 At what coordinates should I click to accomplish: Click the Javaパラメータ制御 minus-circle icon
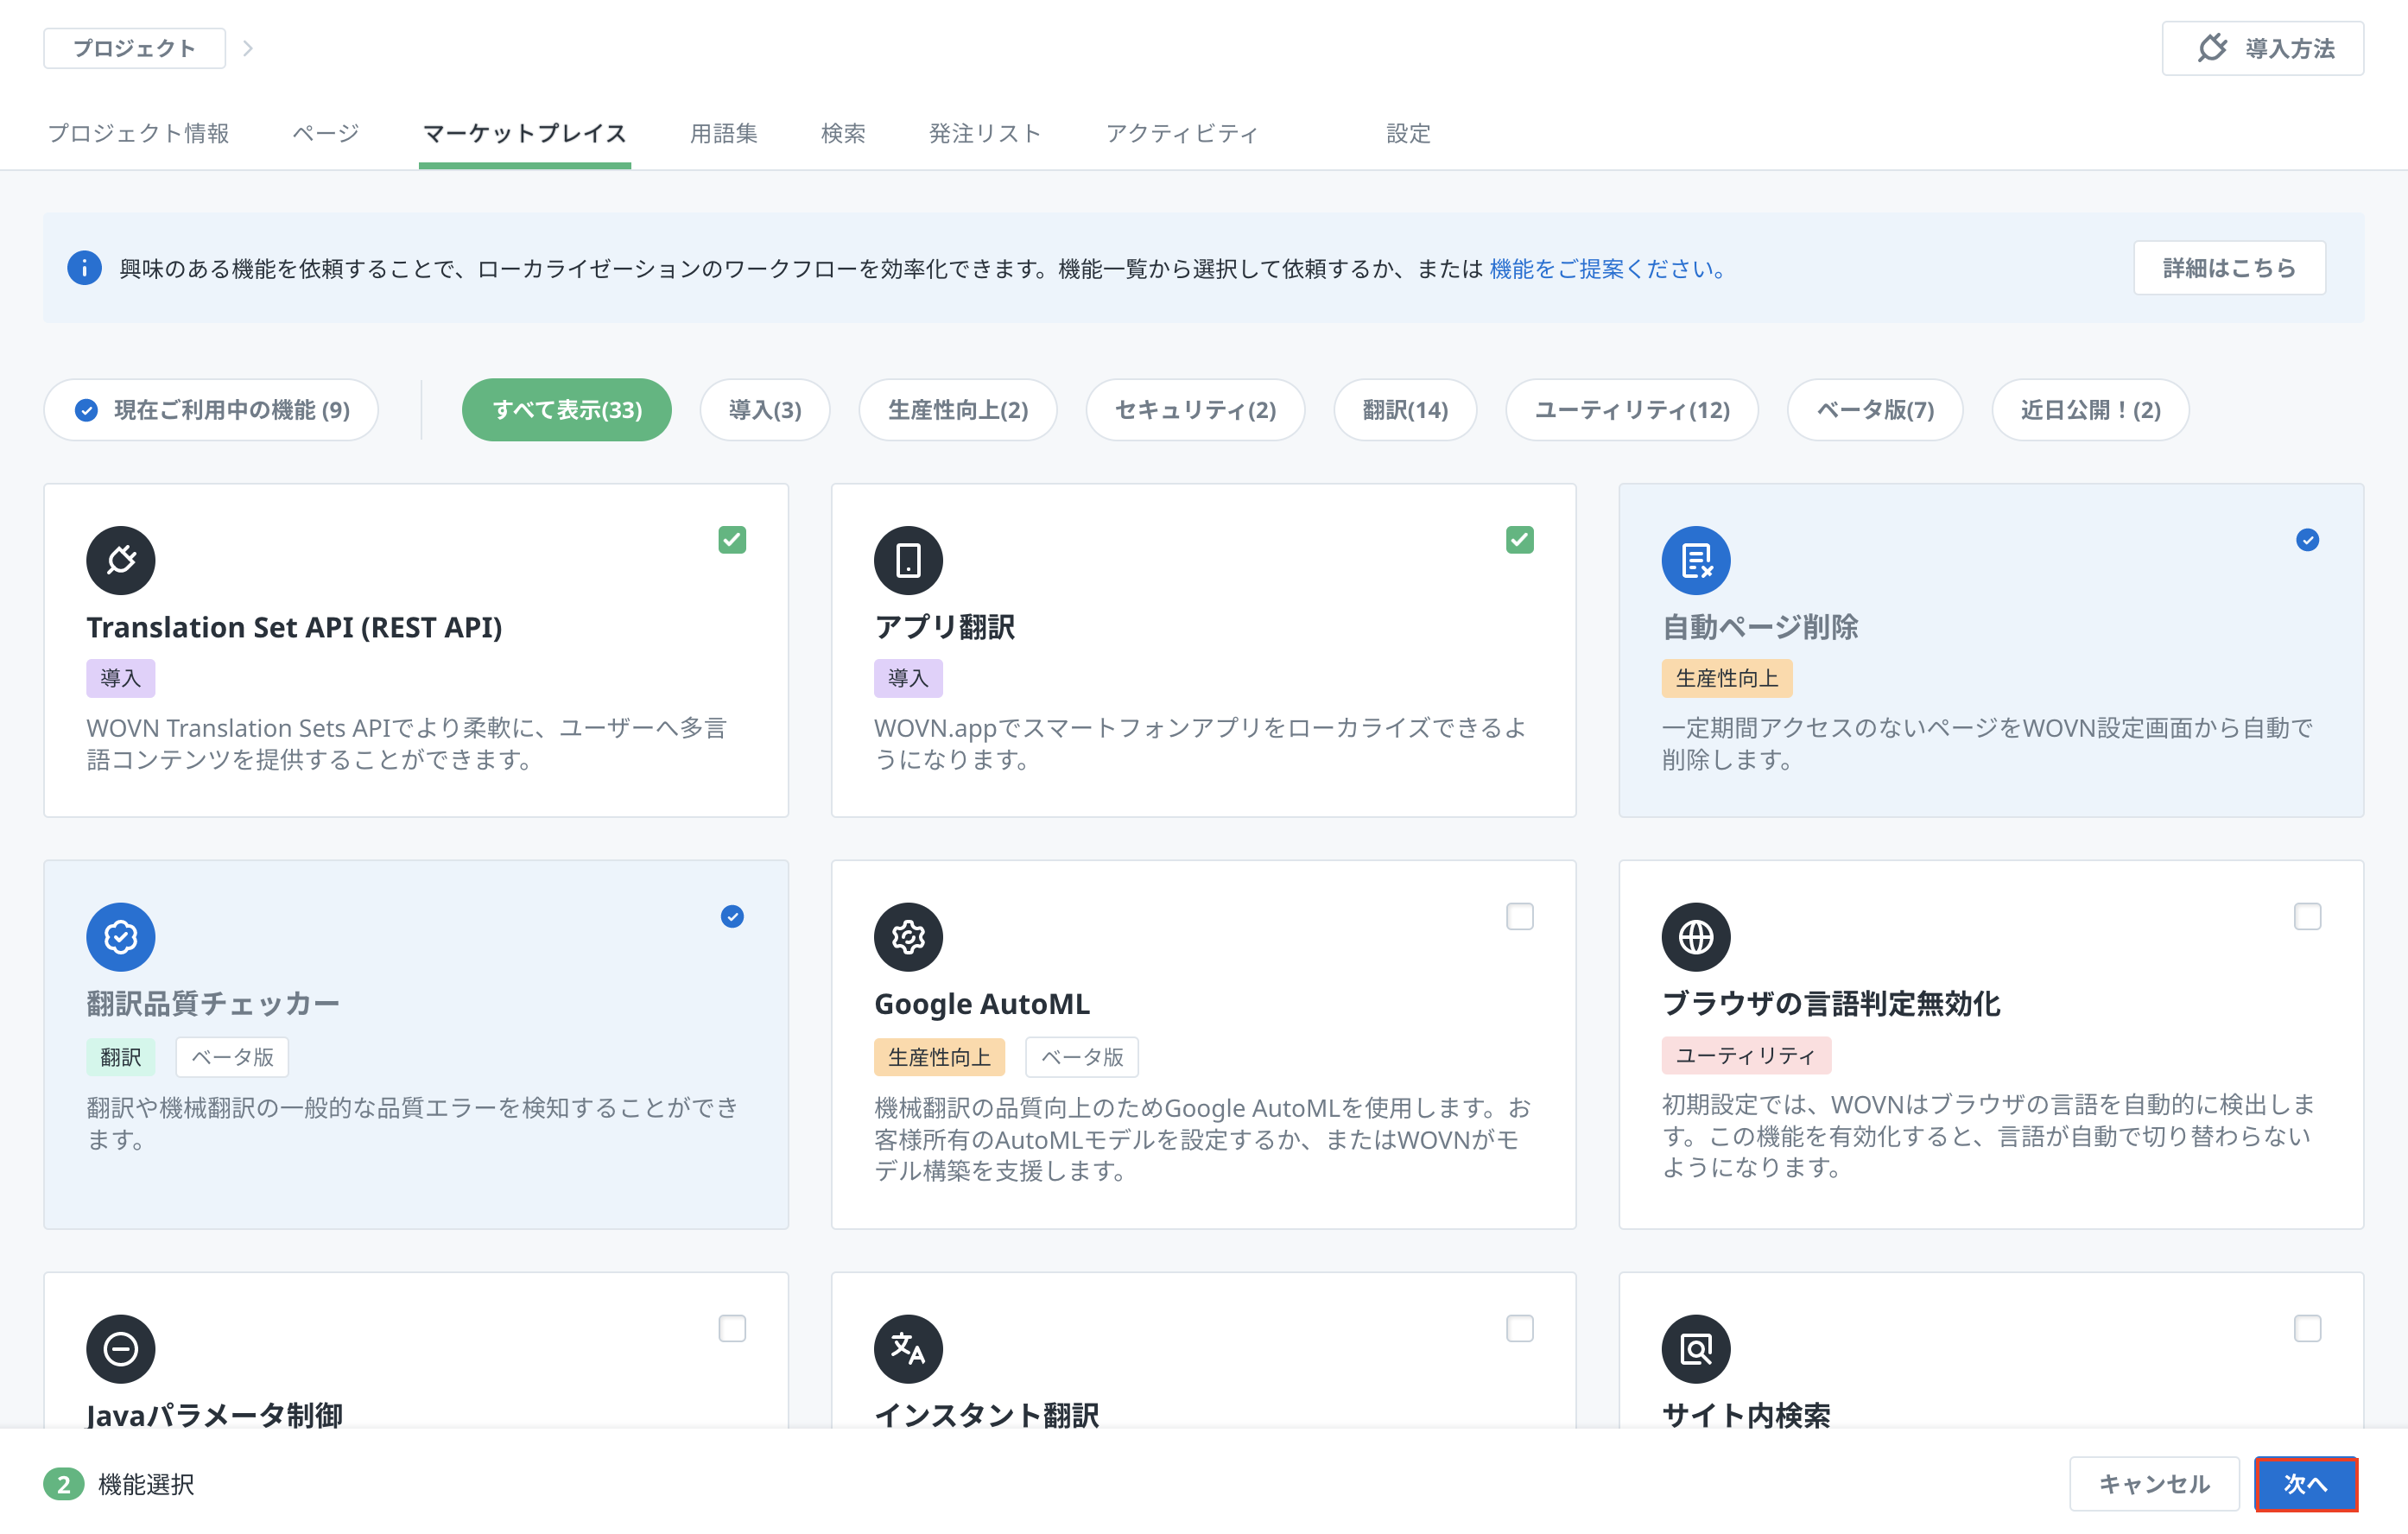[x=120, y=1348]
